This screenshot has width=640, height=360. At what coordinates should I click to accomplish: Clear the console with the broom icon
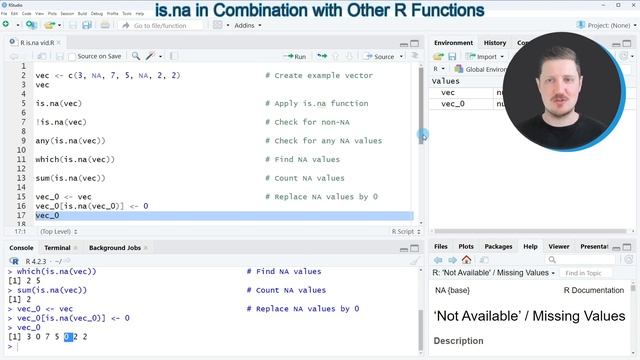pos(415,261)
